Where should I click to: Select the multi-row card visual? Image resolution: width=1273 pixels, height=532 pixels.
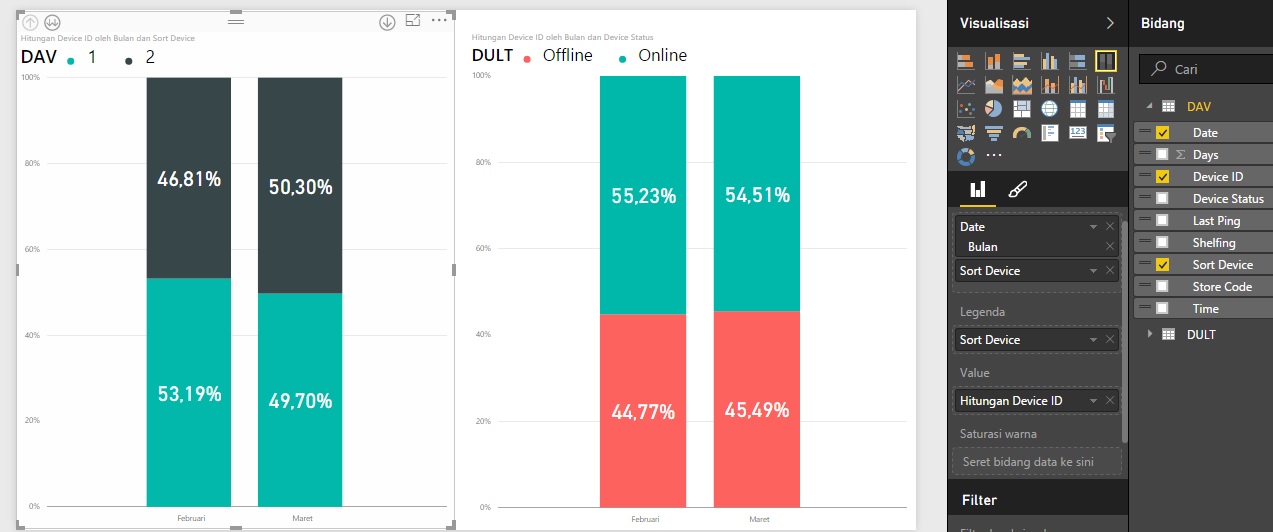pos(1050,132)
